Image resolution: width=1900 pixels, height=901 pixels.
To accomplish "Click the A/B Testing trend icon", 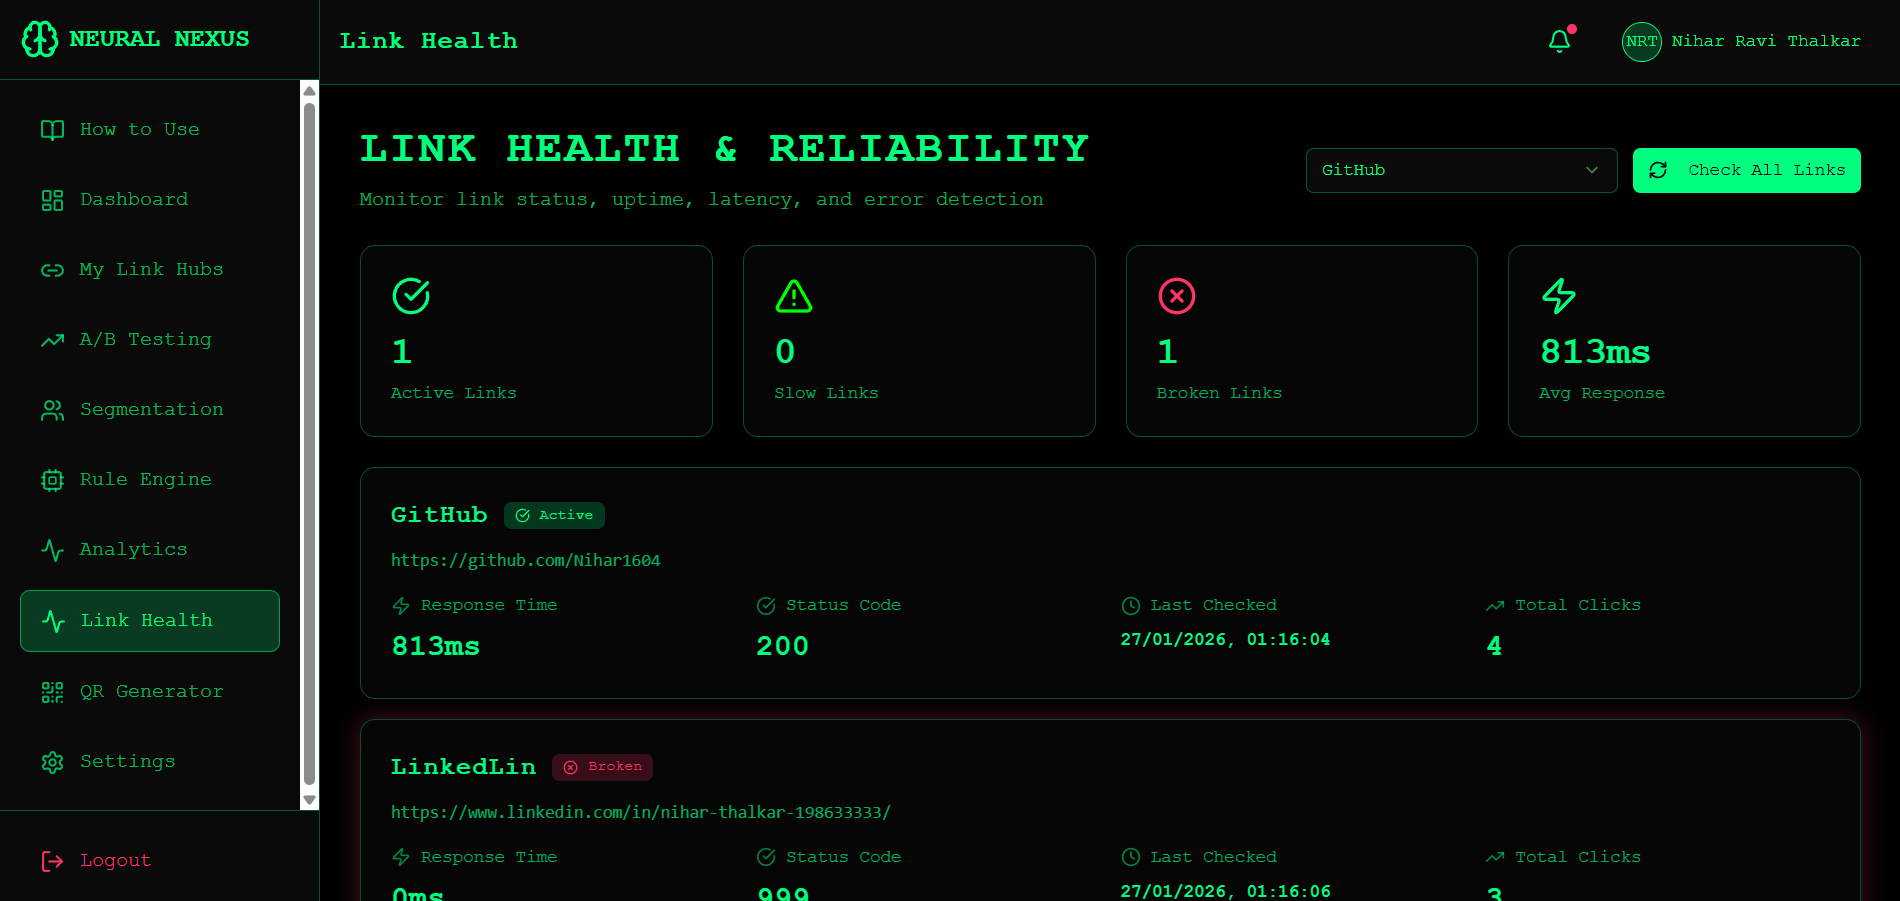I will 52,340.
